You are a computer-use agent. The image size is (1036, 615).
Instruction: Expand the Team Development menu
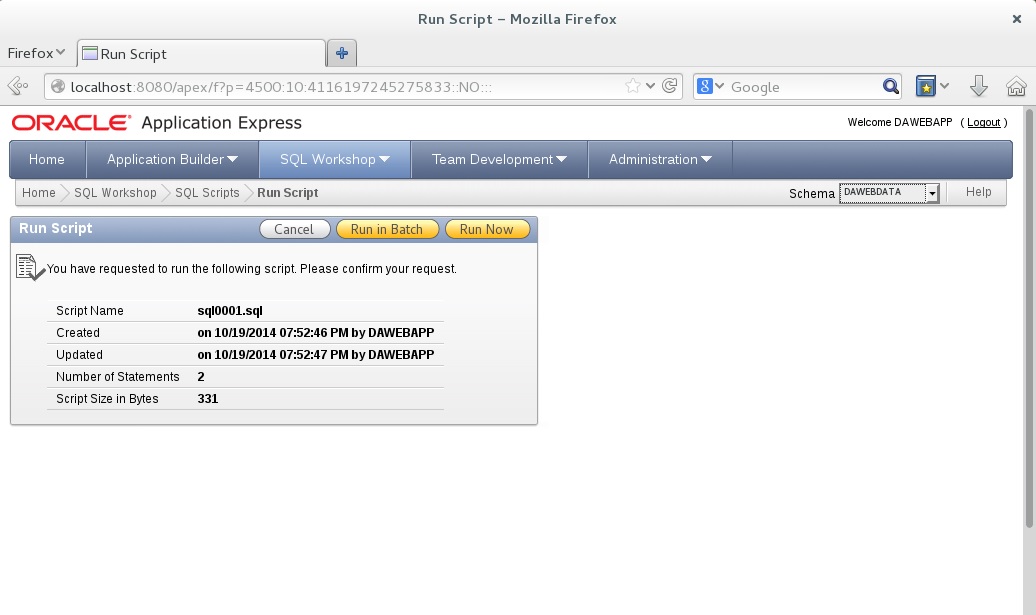point(499,159)
